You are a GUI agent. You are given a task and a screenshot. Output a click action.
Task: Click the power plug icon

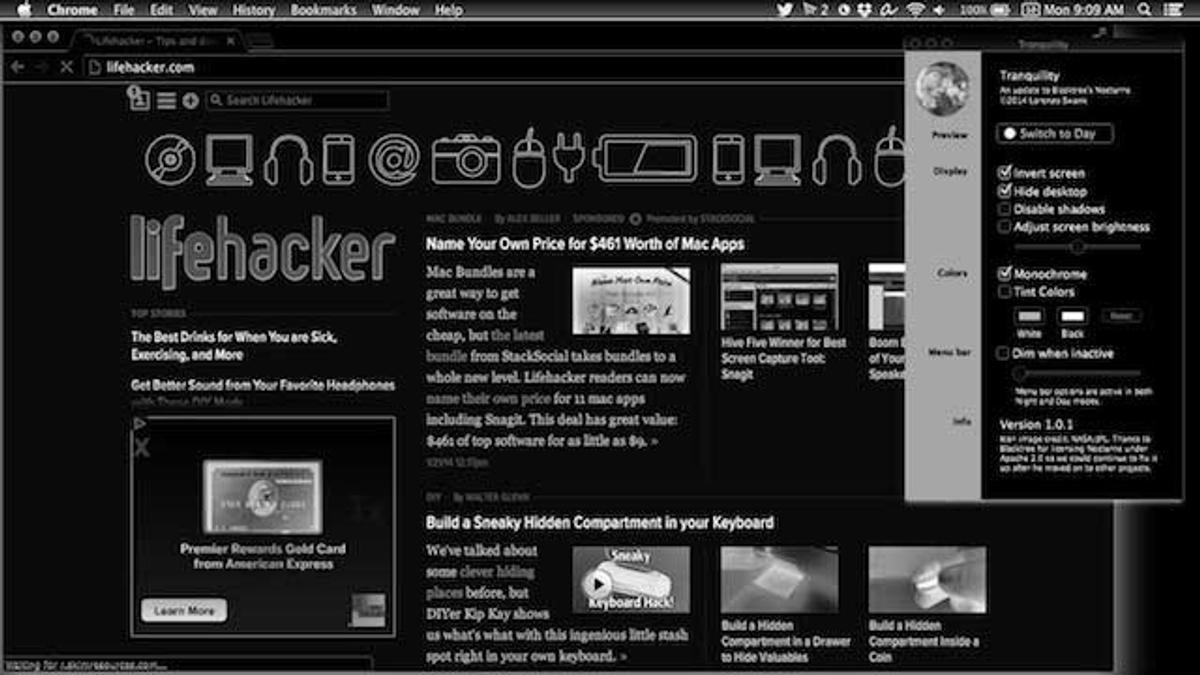568,159
